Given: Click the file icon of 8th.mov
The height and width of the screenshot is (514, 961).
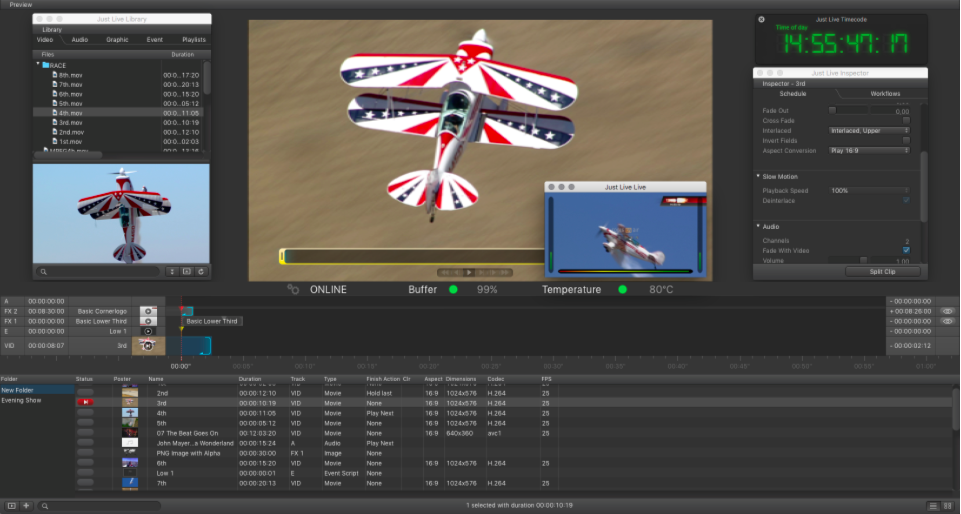Looking at the screenshot, I should [x=55, y=75].
